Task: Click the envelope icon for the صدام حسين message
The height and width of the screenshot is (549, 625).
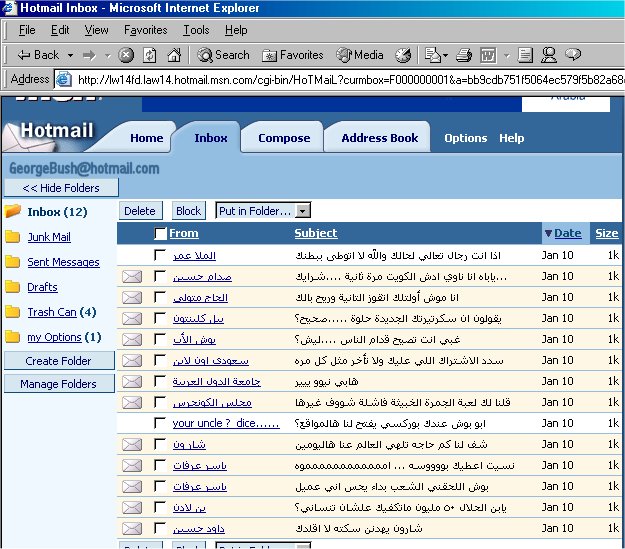Action: click(x=132, y=276)
